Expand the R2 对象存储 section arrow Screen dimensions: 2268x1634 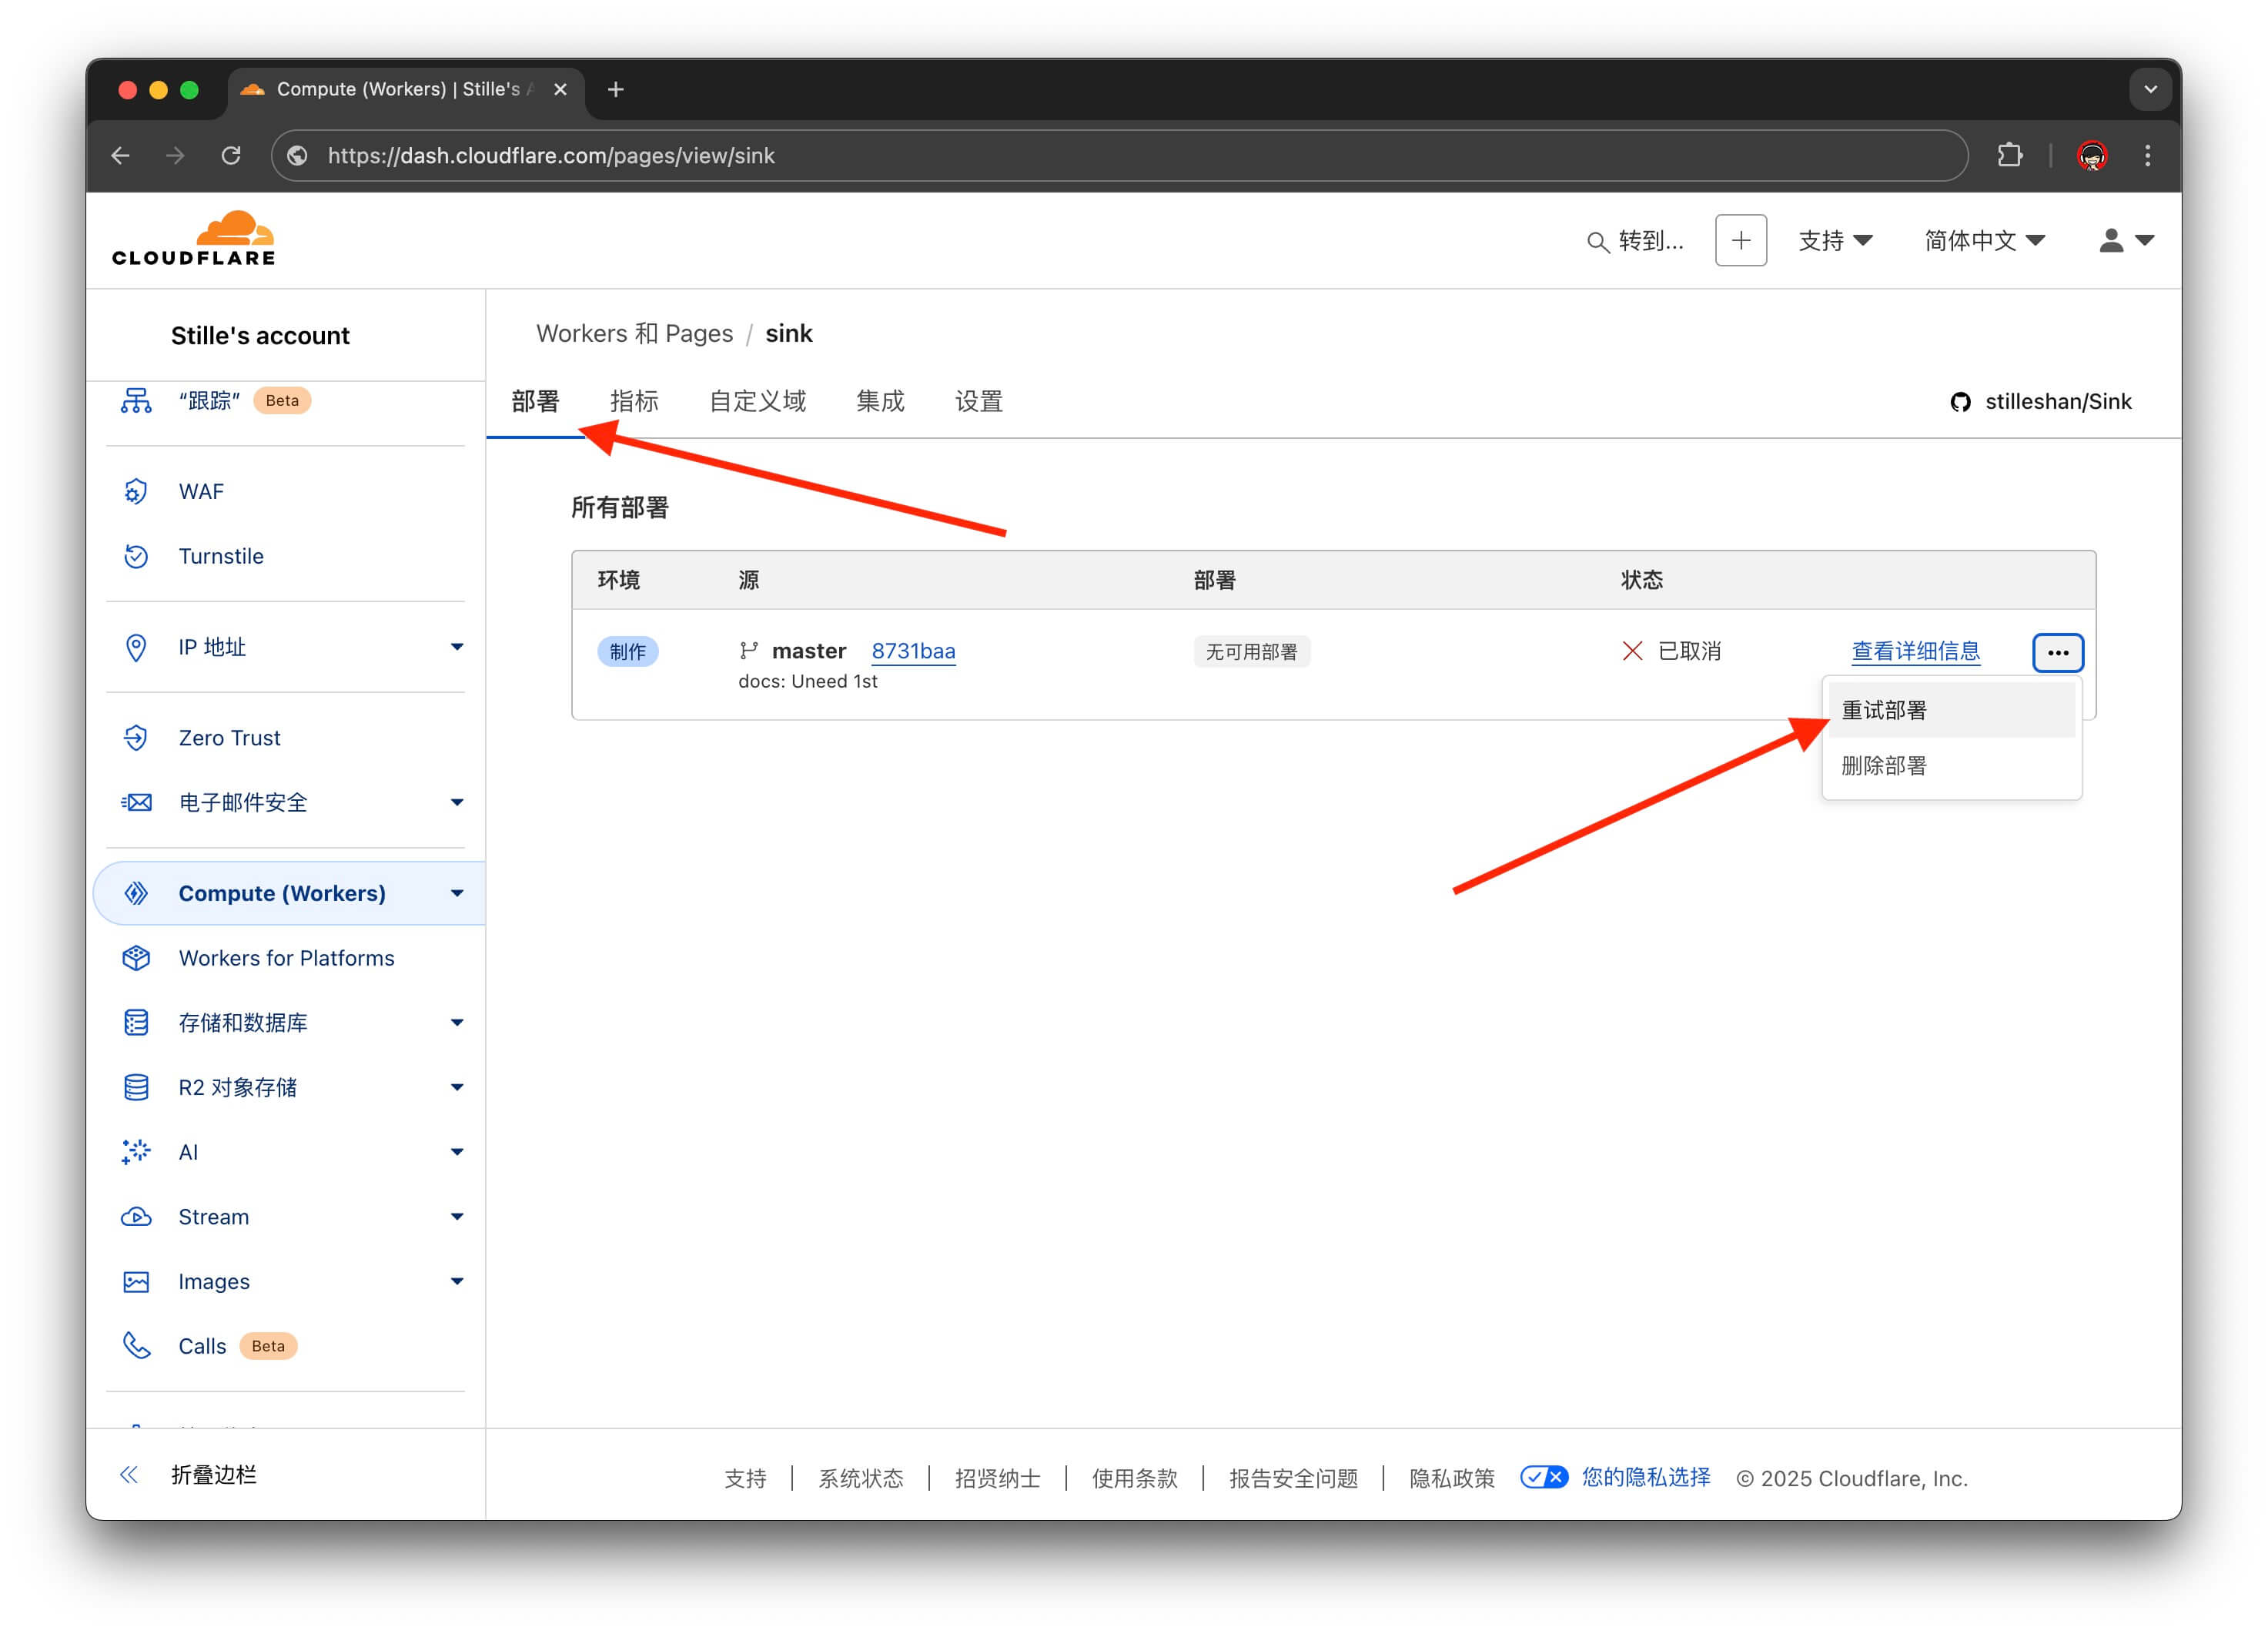[x=457, y=1087]
